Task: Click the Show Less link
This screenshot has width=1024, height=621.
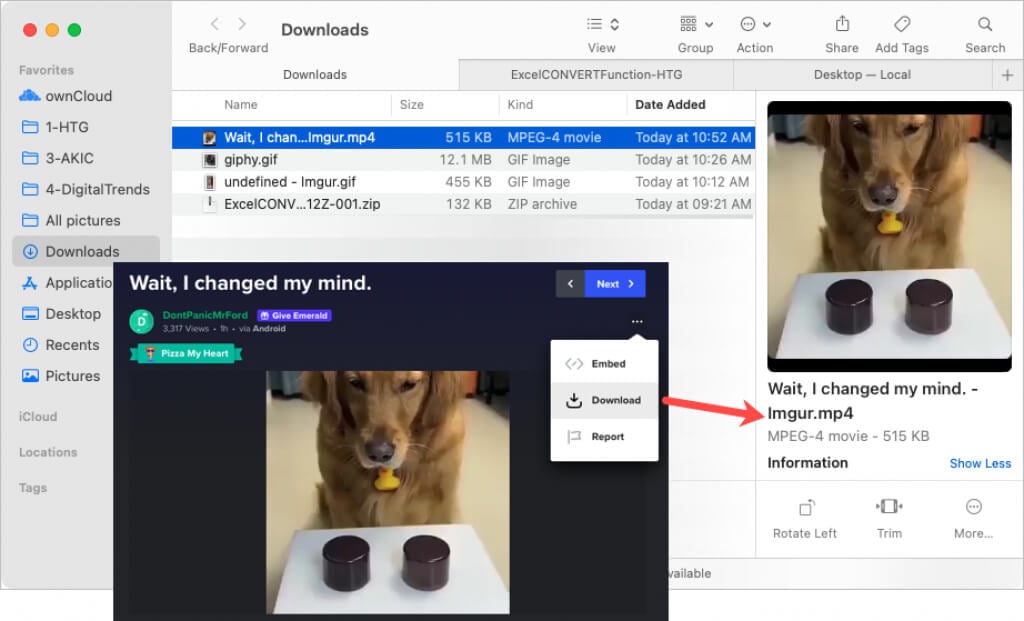Action: (979, 463)
